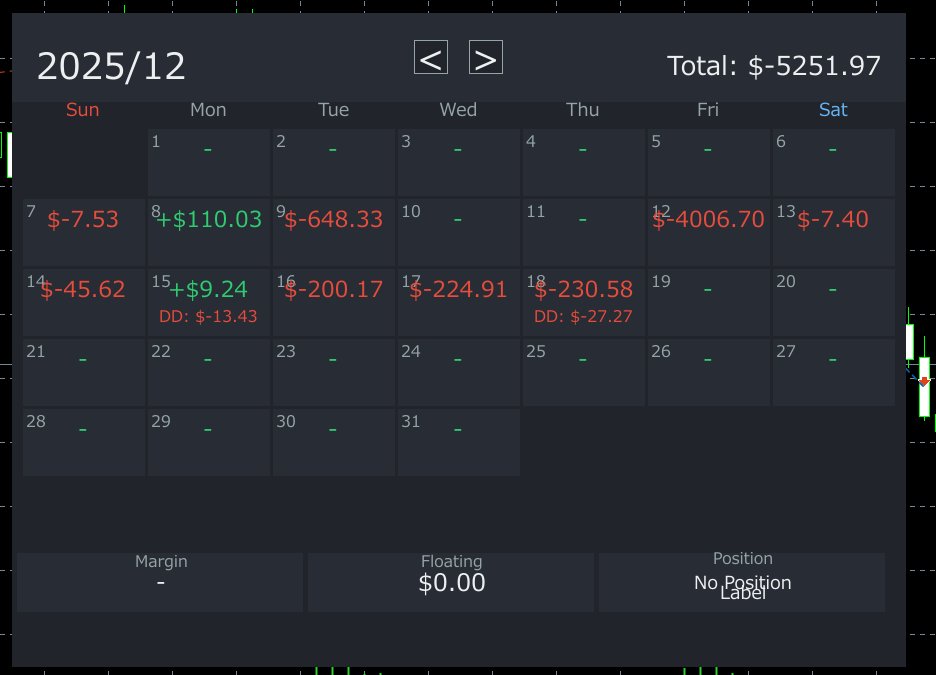936x675 pixels.
Task: Select the day 25 calendar cell
Action: (584, 372)
